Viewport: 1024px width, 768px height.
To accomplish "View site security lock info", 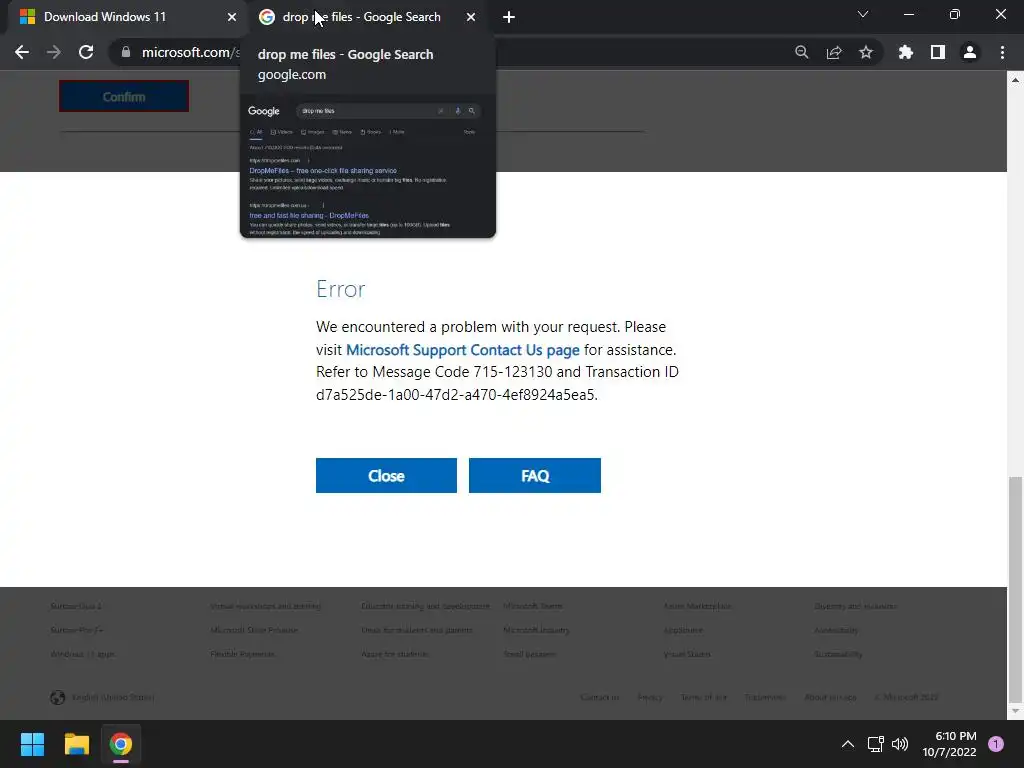I will [x=126, y=52].
